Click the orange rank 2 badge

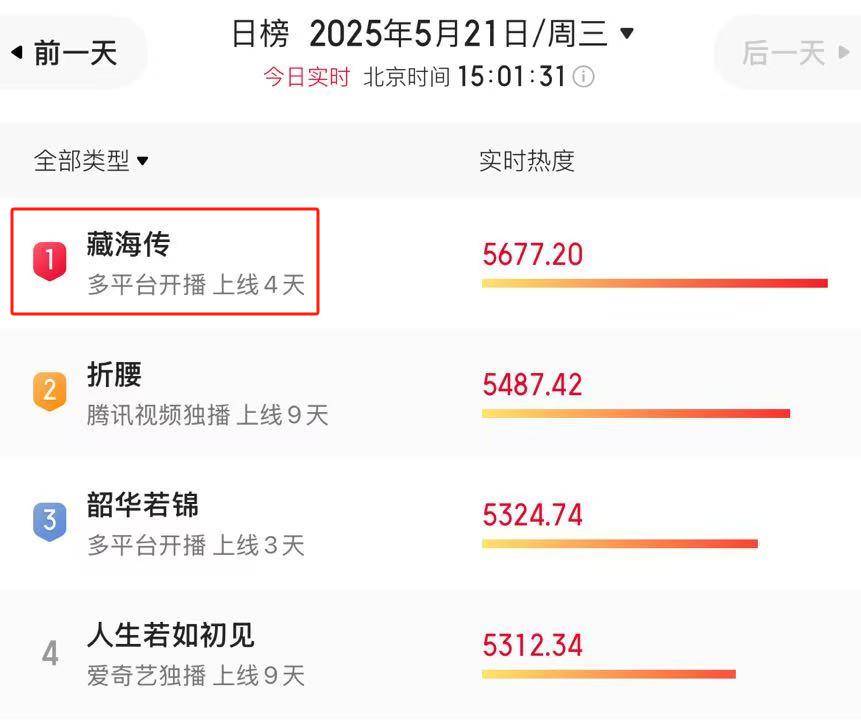pyautogui.click(x=49, y=391)
